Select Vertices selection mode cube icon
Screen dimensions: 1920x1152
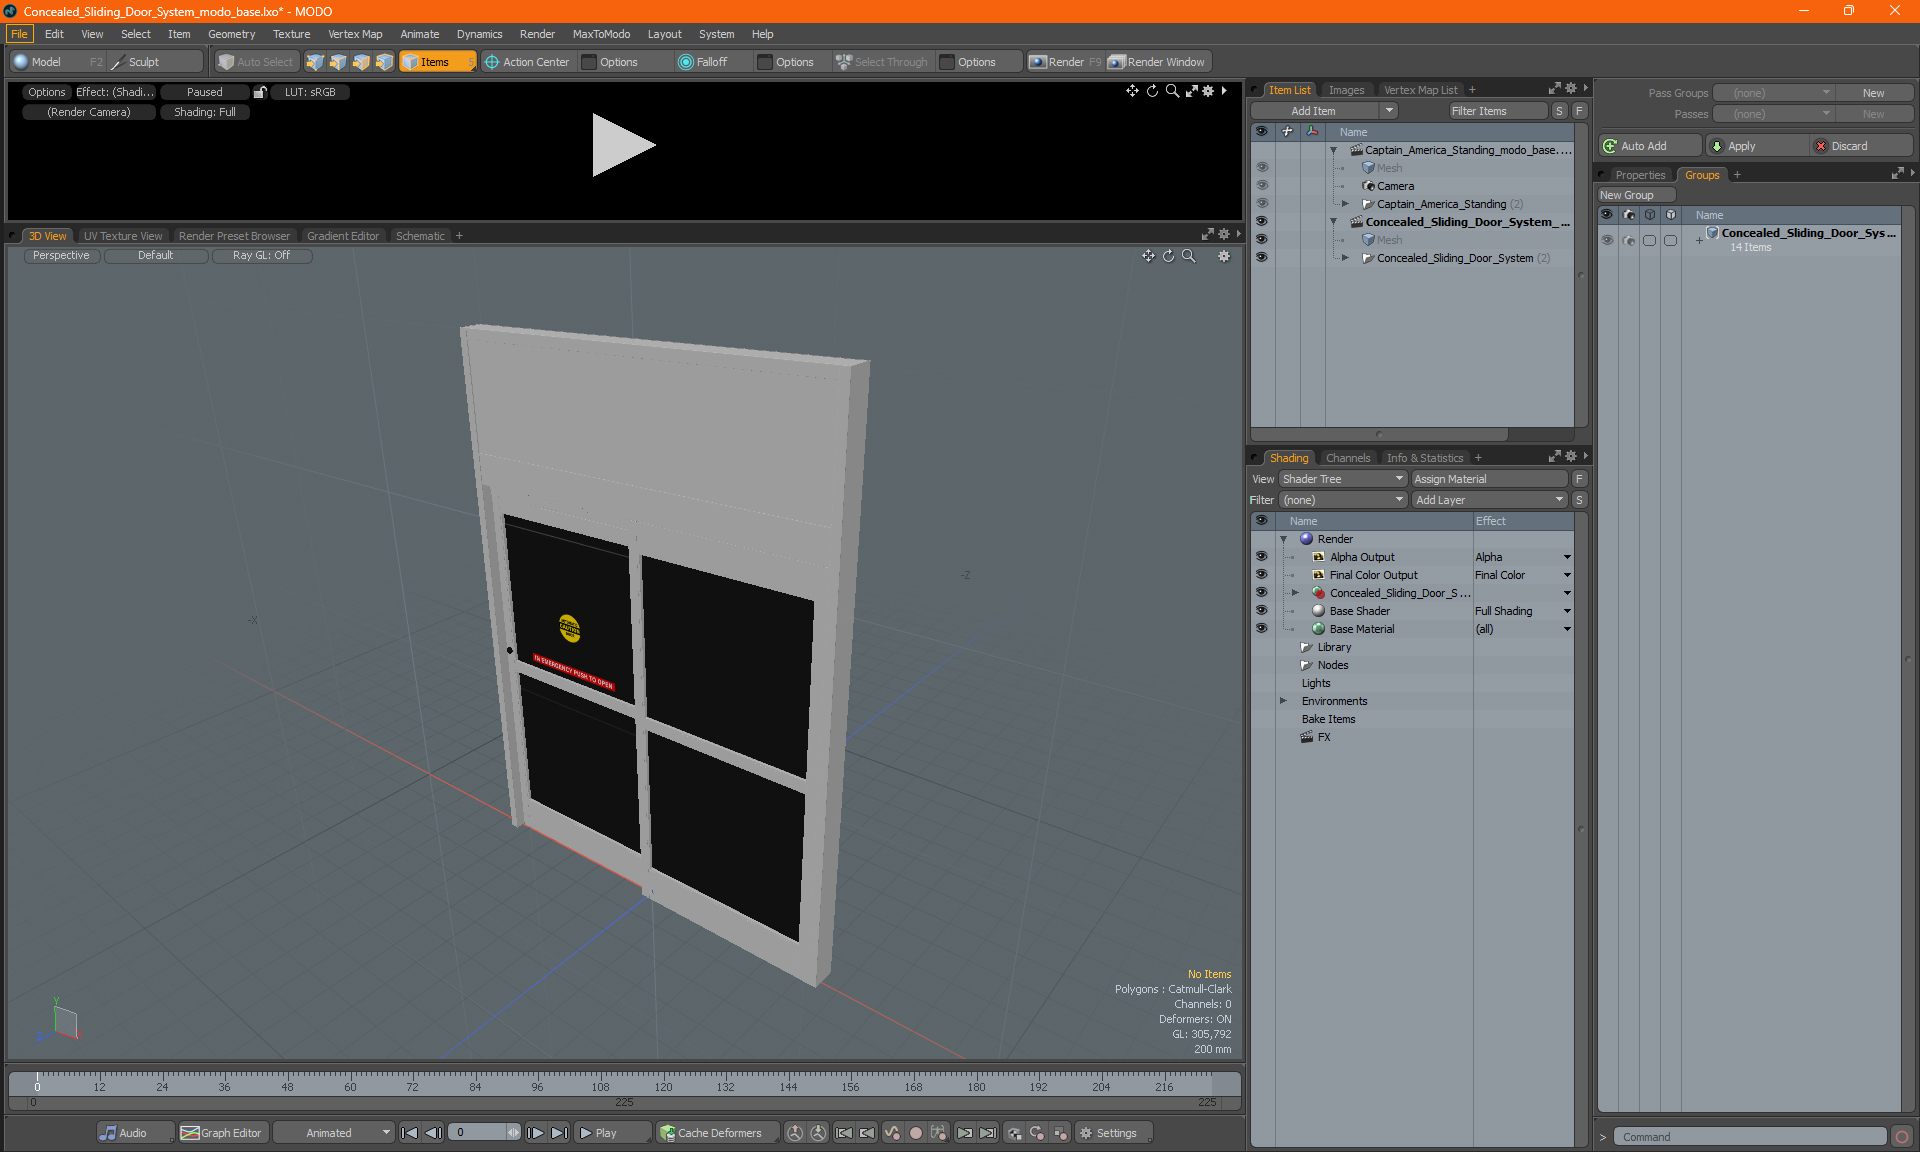[x=315, y=62]
